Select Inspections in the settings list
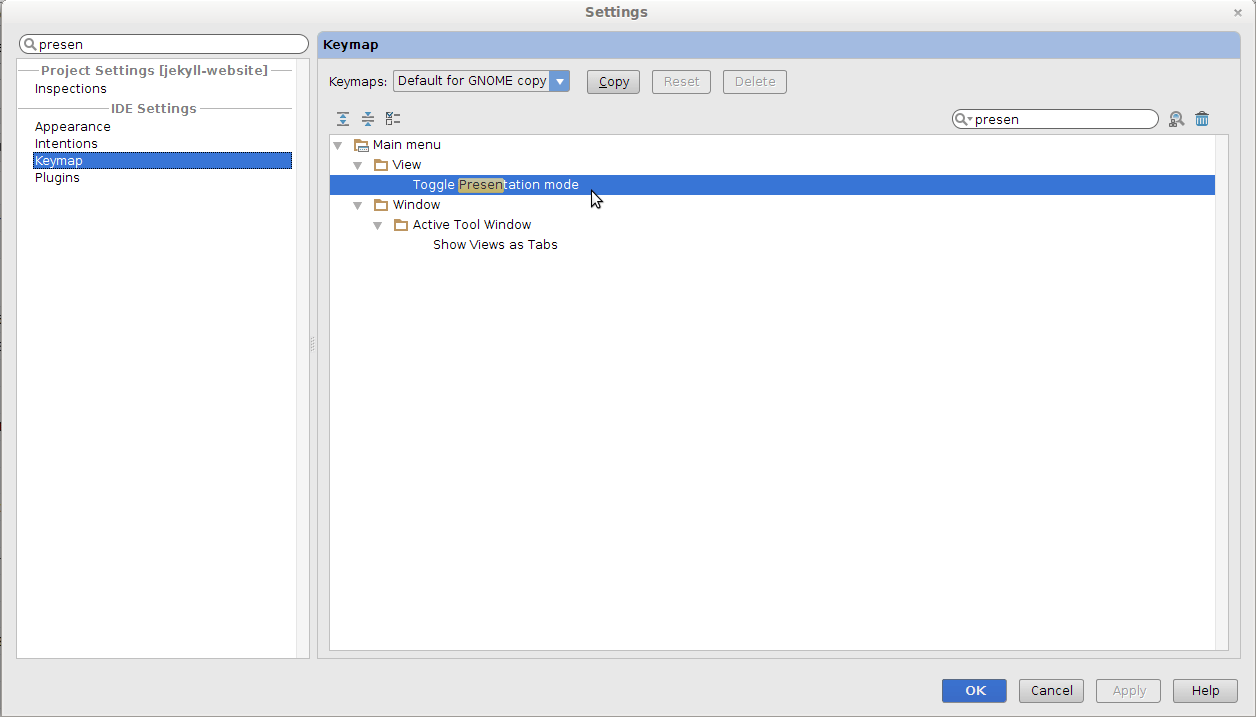Image resolution: width=1256 pixels, height=717 pixels. [70, 89]
